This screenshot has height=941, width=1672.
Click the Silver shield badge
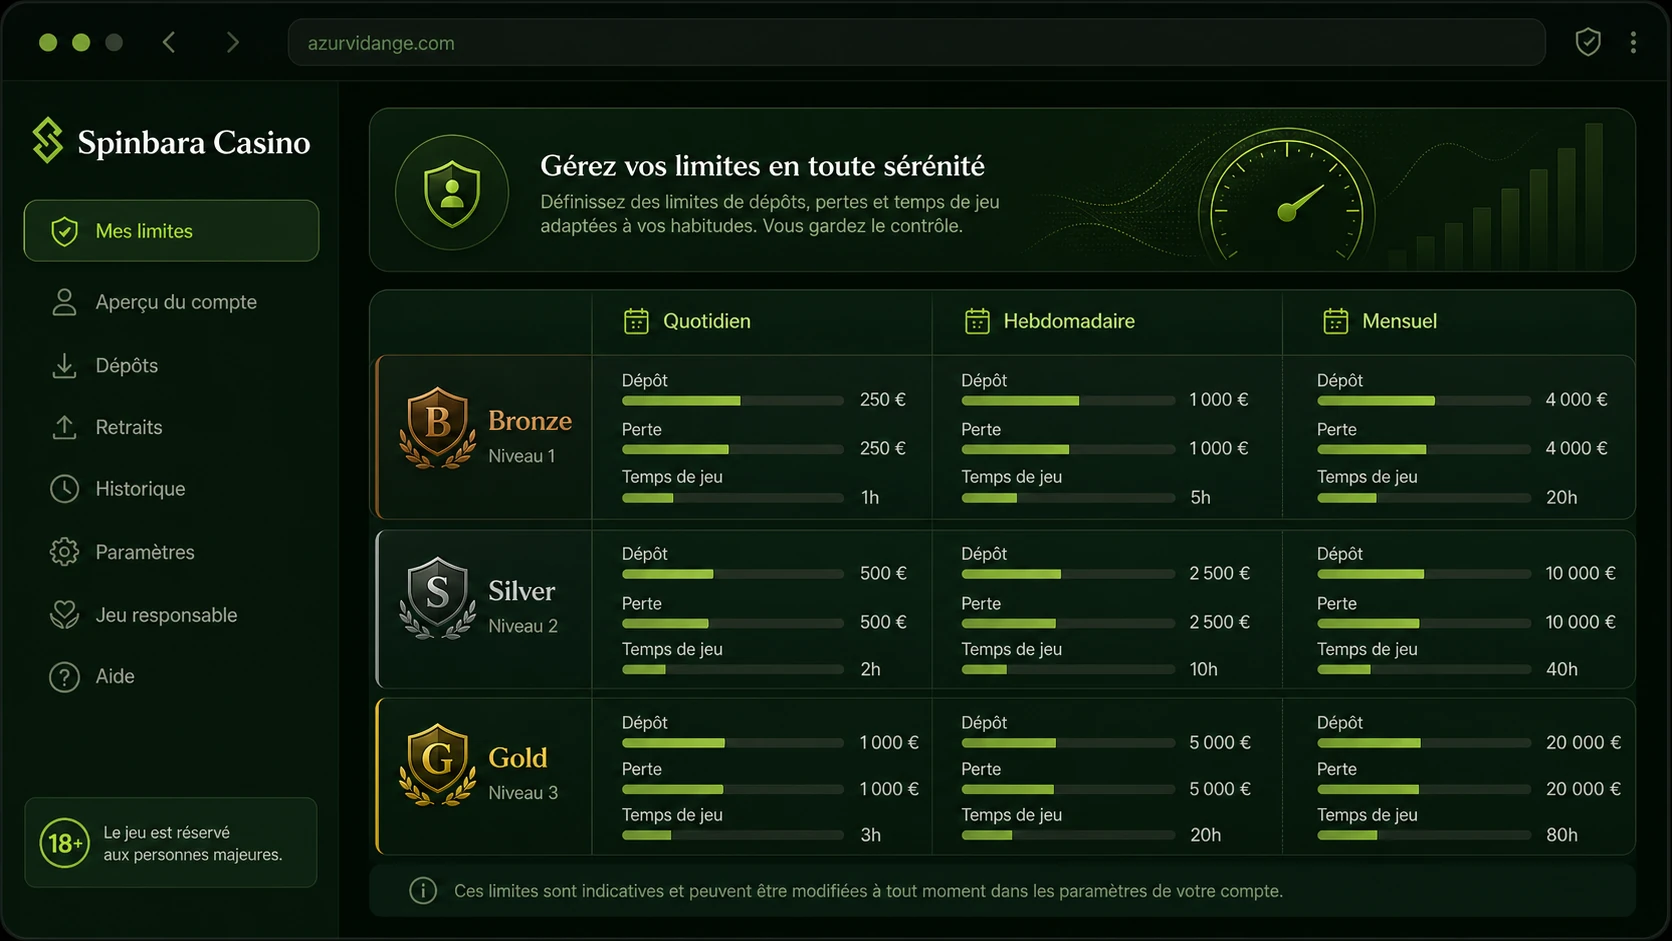pos(437,598)
